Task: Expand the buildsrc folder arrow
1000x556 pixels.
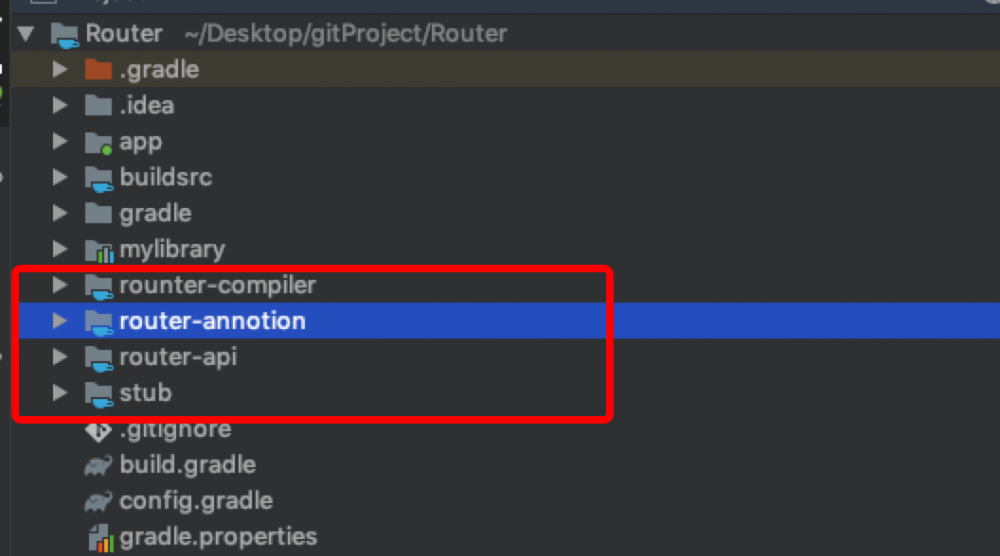Action: click(60, 178)
